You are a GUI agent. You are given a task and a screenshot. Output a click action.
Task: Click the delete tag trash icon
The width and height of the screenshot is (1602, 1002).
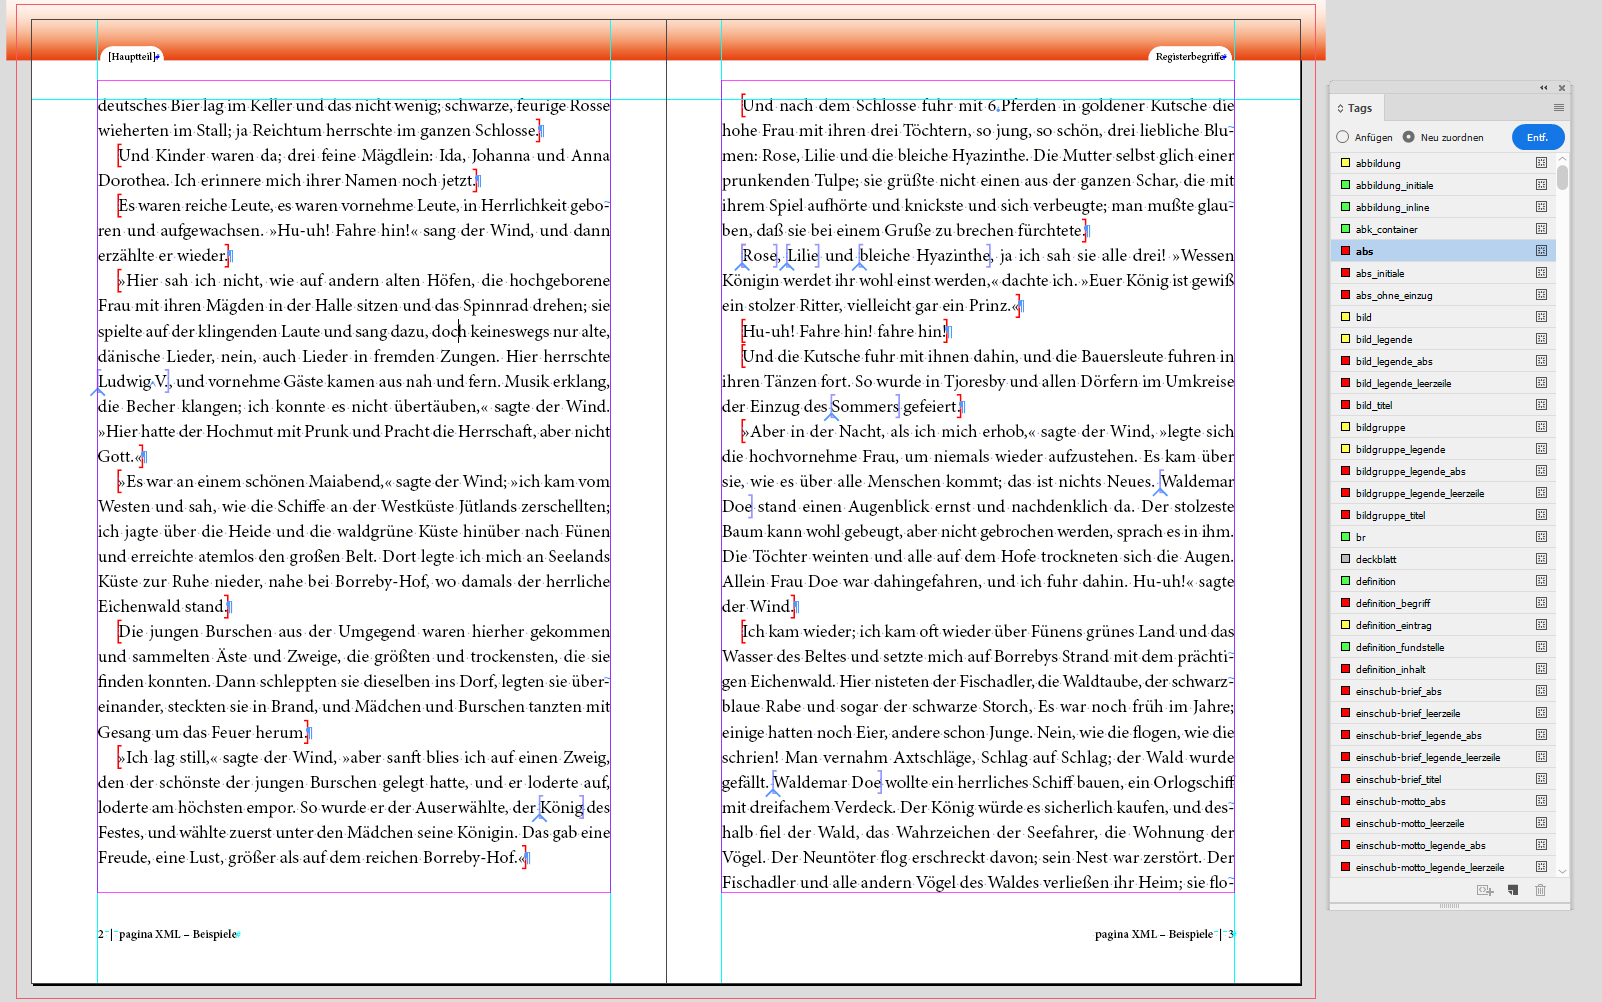coord(1540,890)
